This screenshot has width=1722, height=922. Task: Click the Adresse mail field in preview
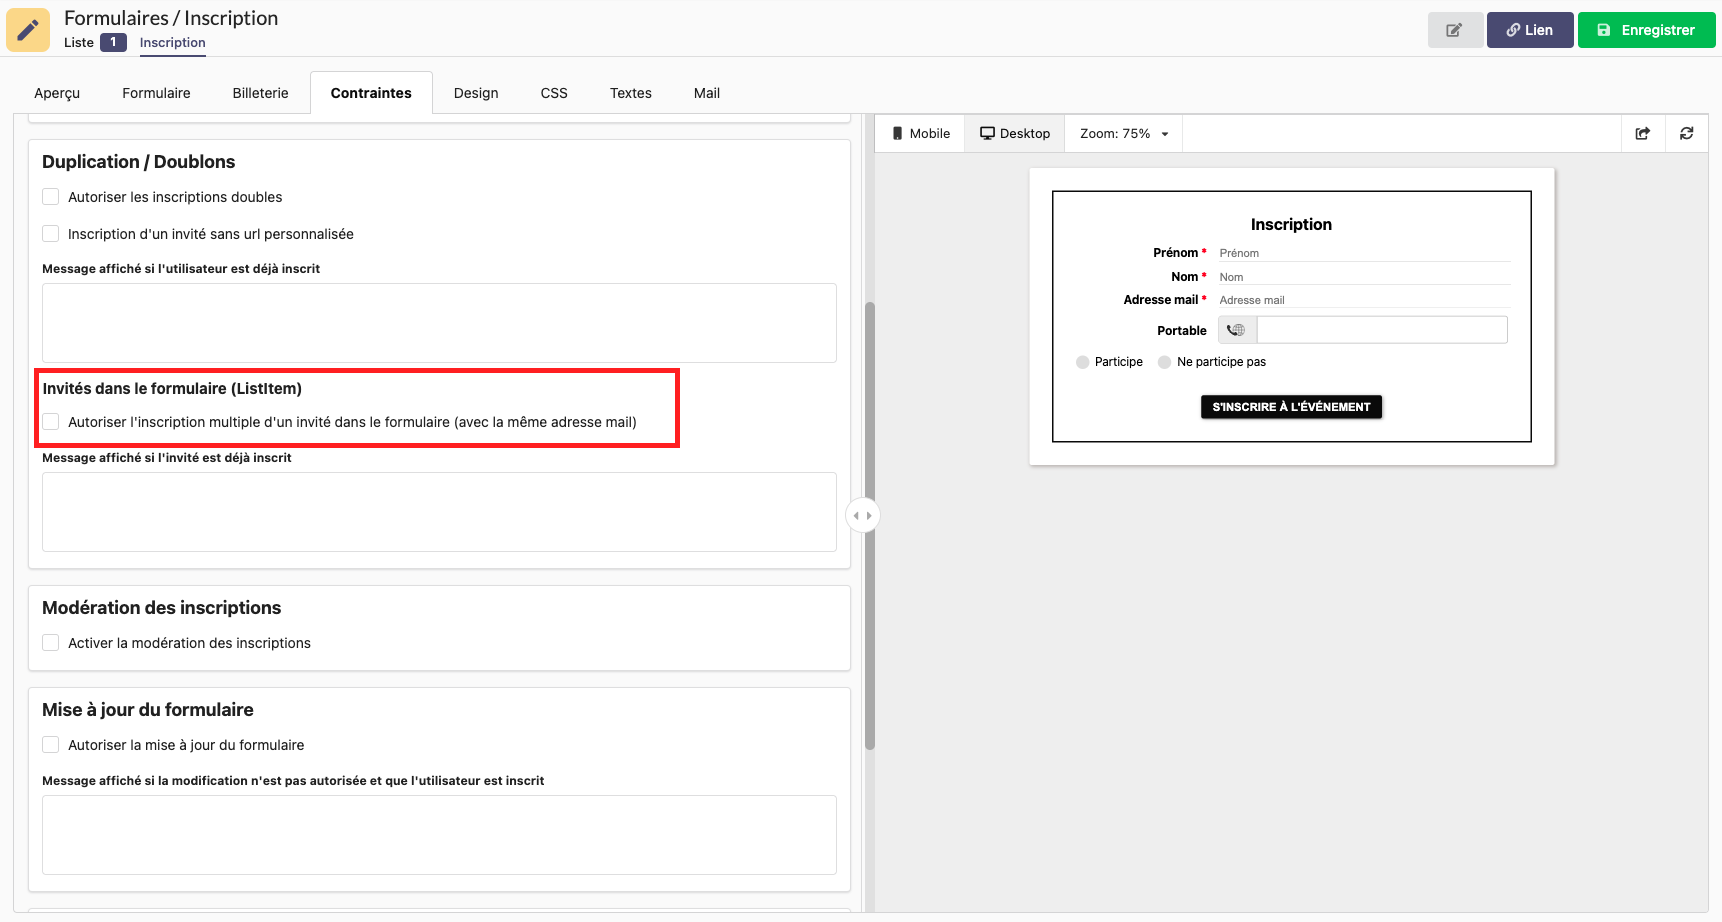pos(1364,300)
